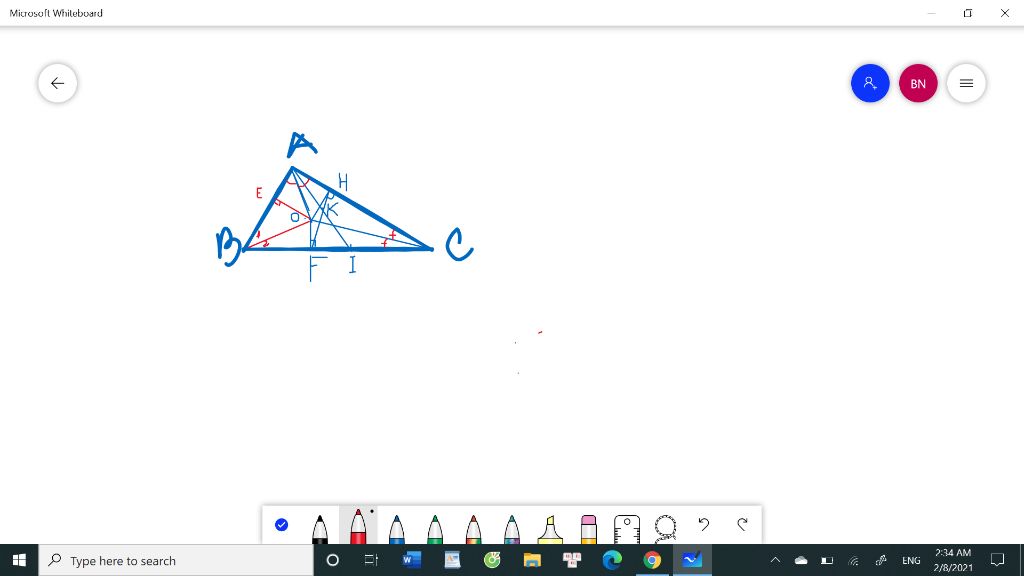Open the clock showing 2:34 AM
1024x576 pixels.
tap(953, 560)
